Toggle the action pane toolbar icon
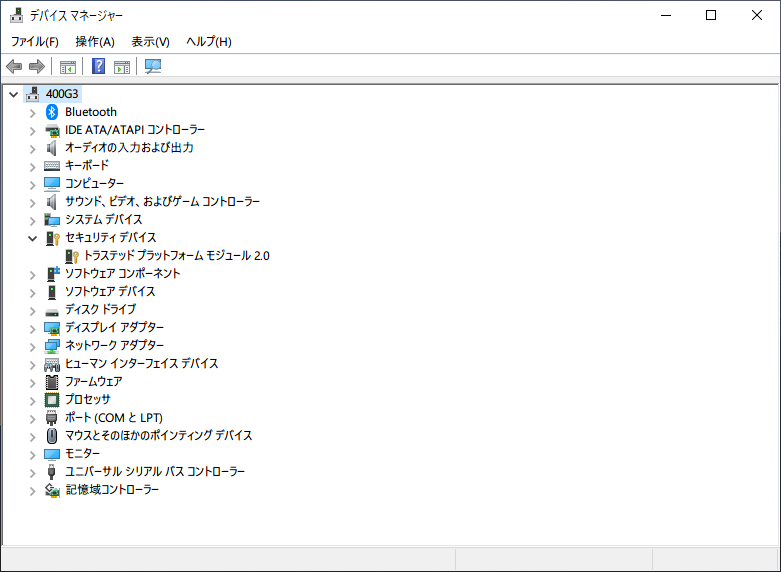781x572 pixels. point(122,66)
